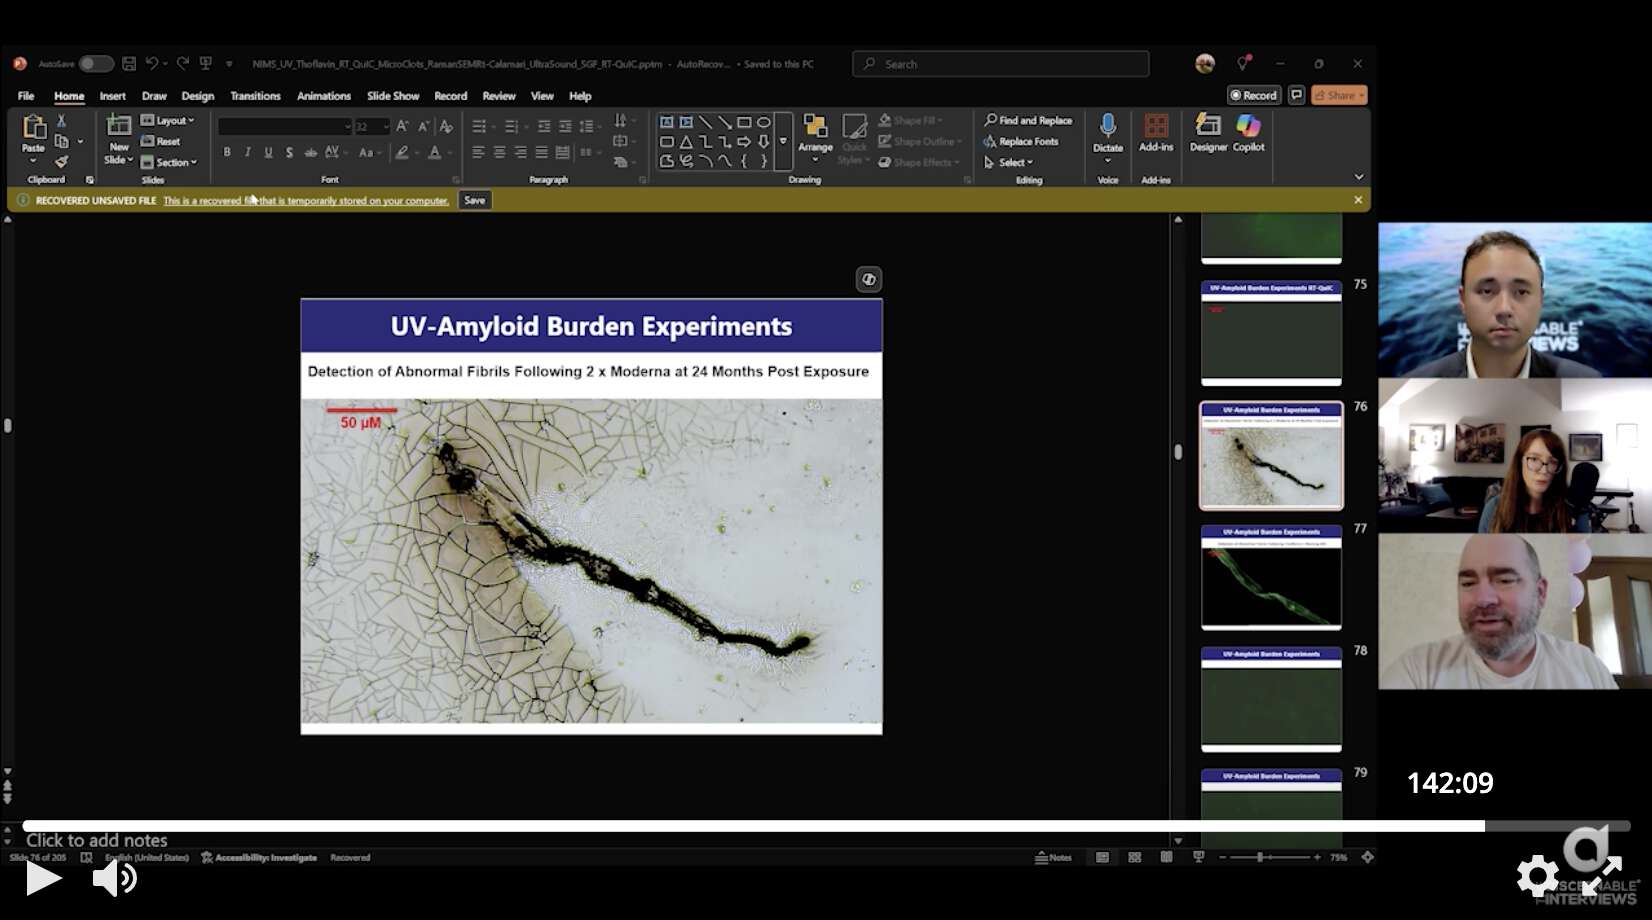Open the font size dropdown
The width and height of the screenshot is (1652, 920).
point(372,127)
